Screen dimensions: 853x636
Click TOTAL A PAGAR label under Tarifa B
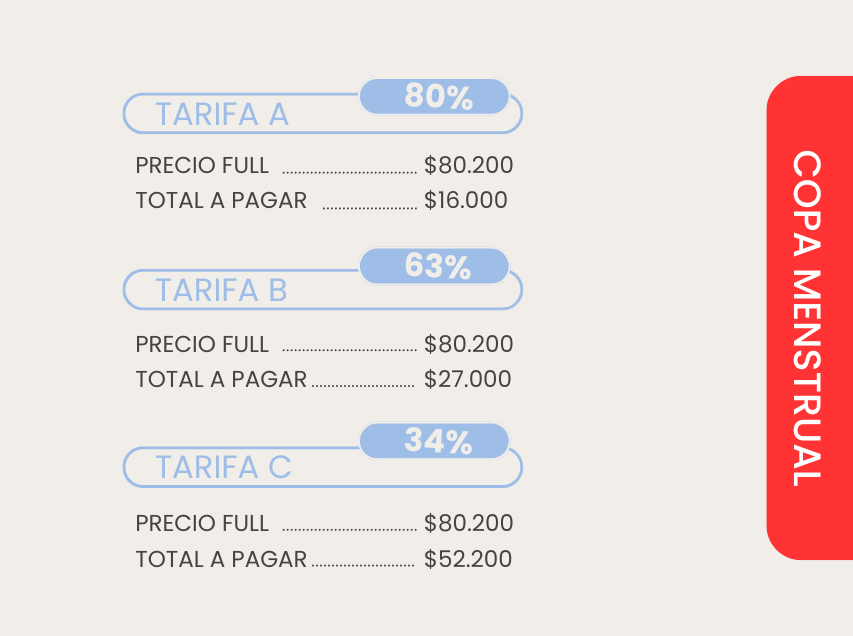(x=221, y=379)
